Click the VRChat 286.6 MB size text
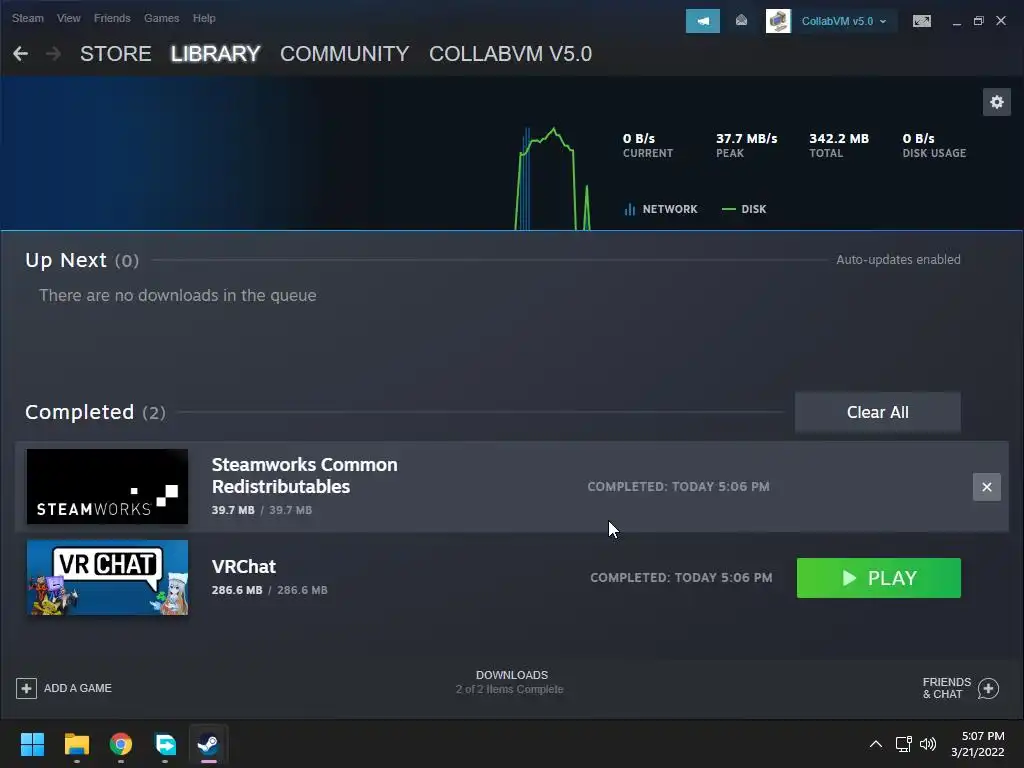 tap(270, 590)
